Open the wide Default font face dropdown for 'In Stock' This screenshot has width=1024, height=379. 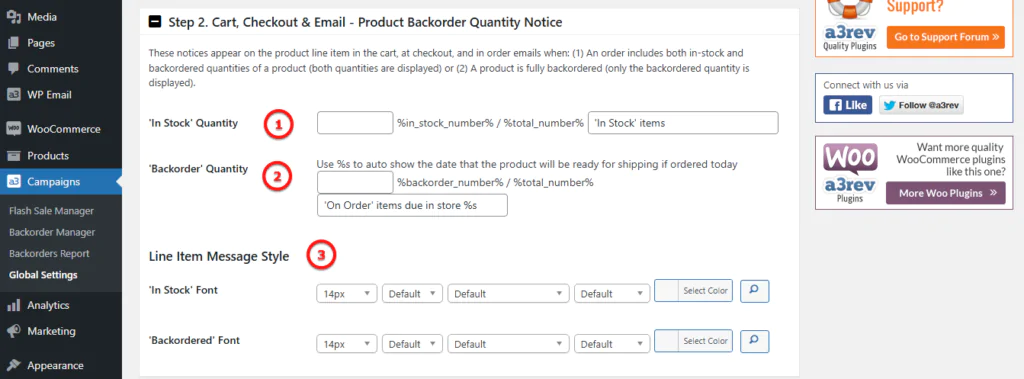click(509, 293)
